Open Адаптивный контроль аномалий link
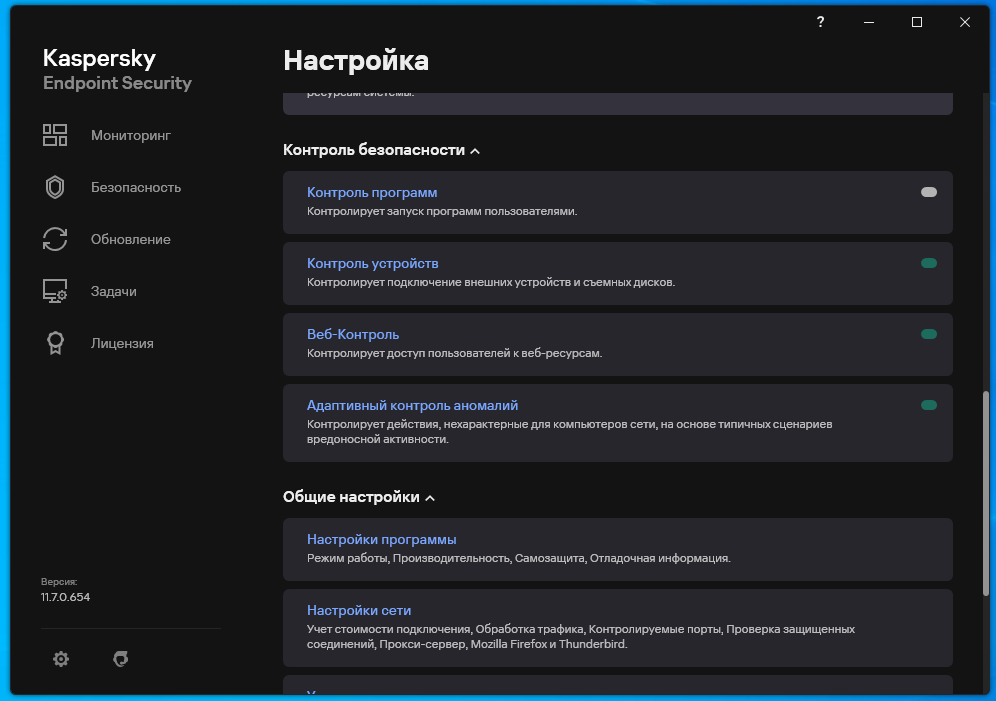 click(413, 406)
